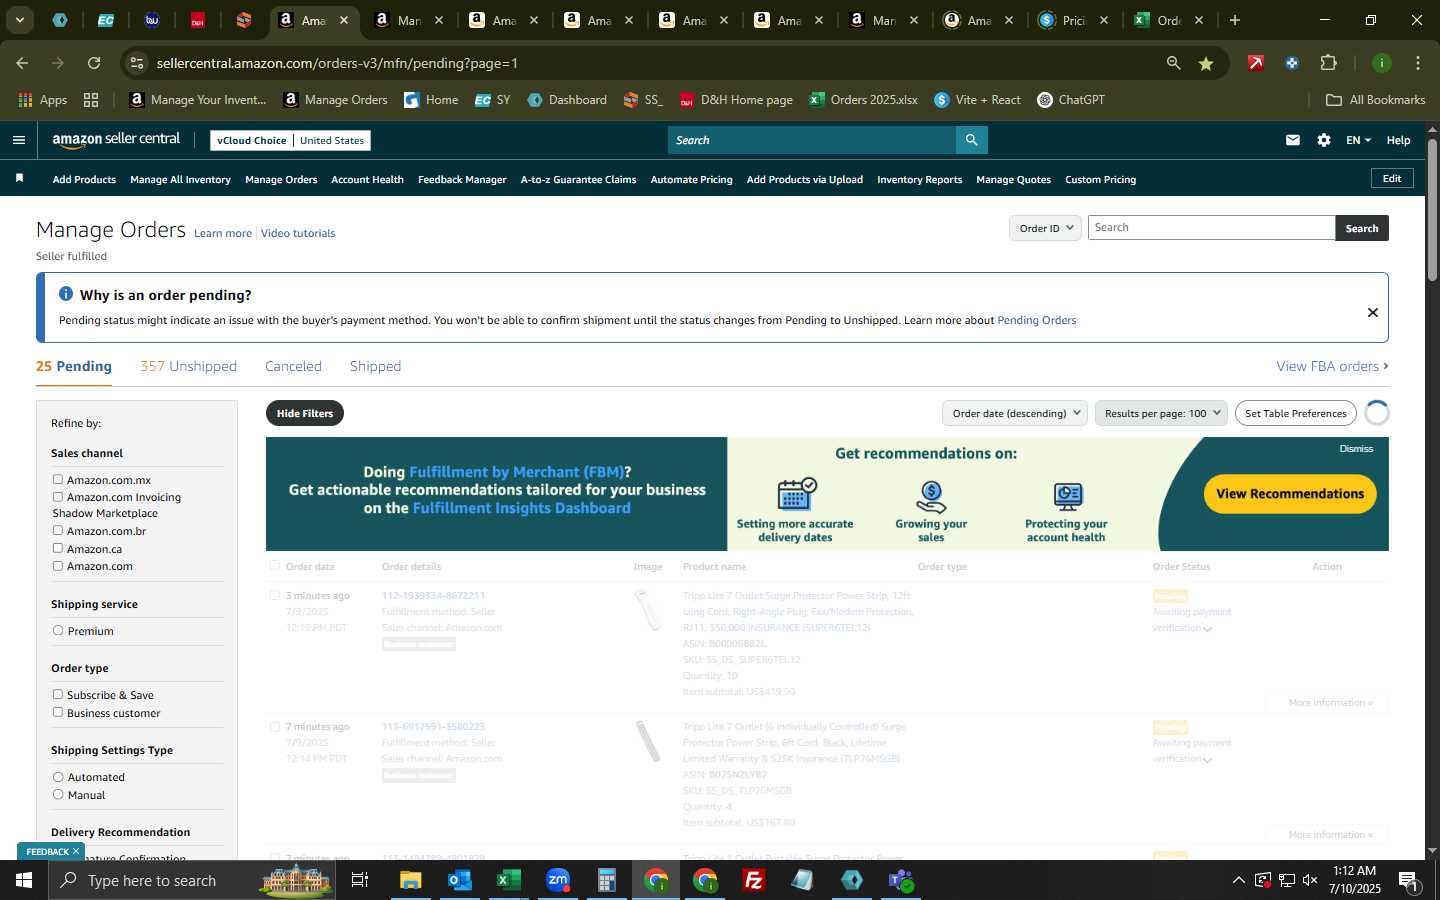Viewport: 1440px width, 900px height.
Task: Check the Amazon.com Invoicing Shadow Marketplace filter
Action: 58,496
